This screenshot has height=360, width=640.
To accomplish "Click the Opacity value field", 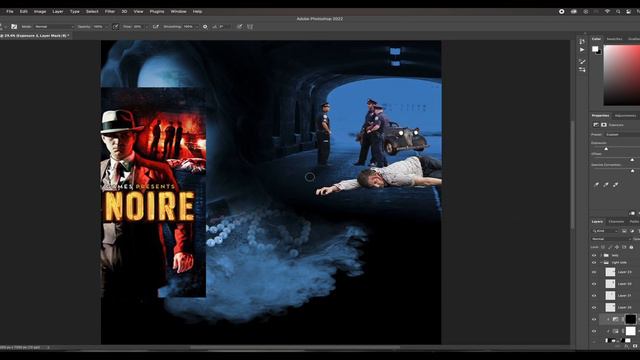I will pyautogui.click(x=98, y=27).
